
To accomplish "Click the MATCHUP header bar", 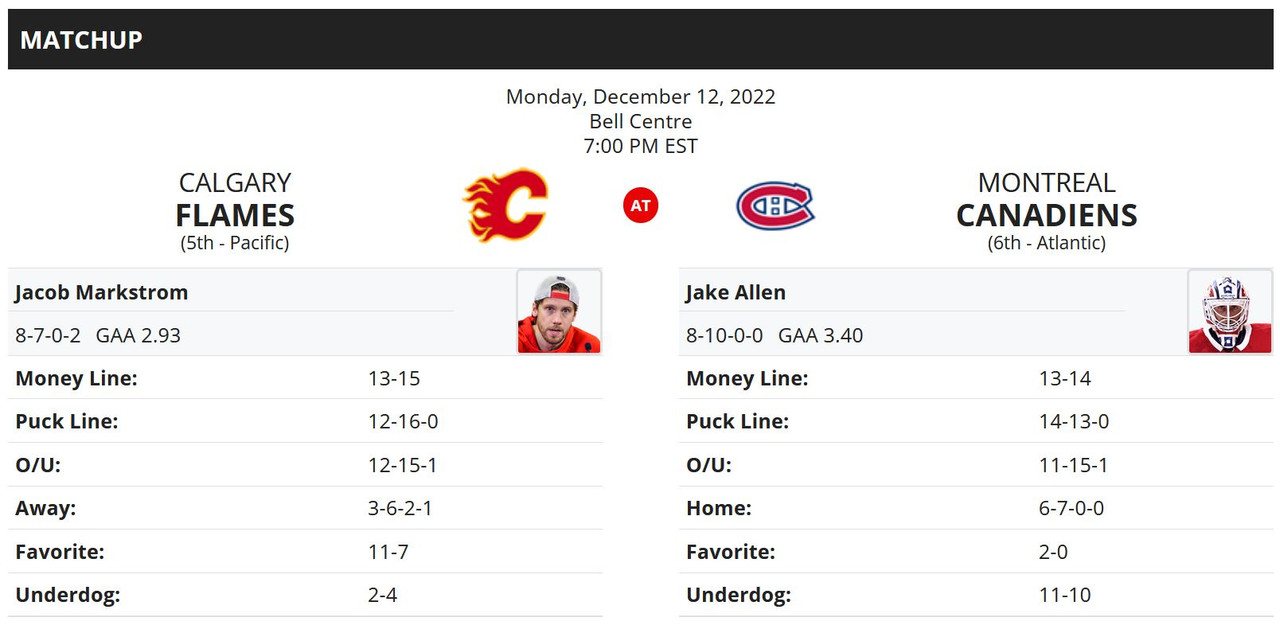I will (x=640, y=39).
